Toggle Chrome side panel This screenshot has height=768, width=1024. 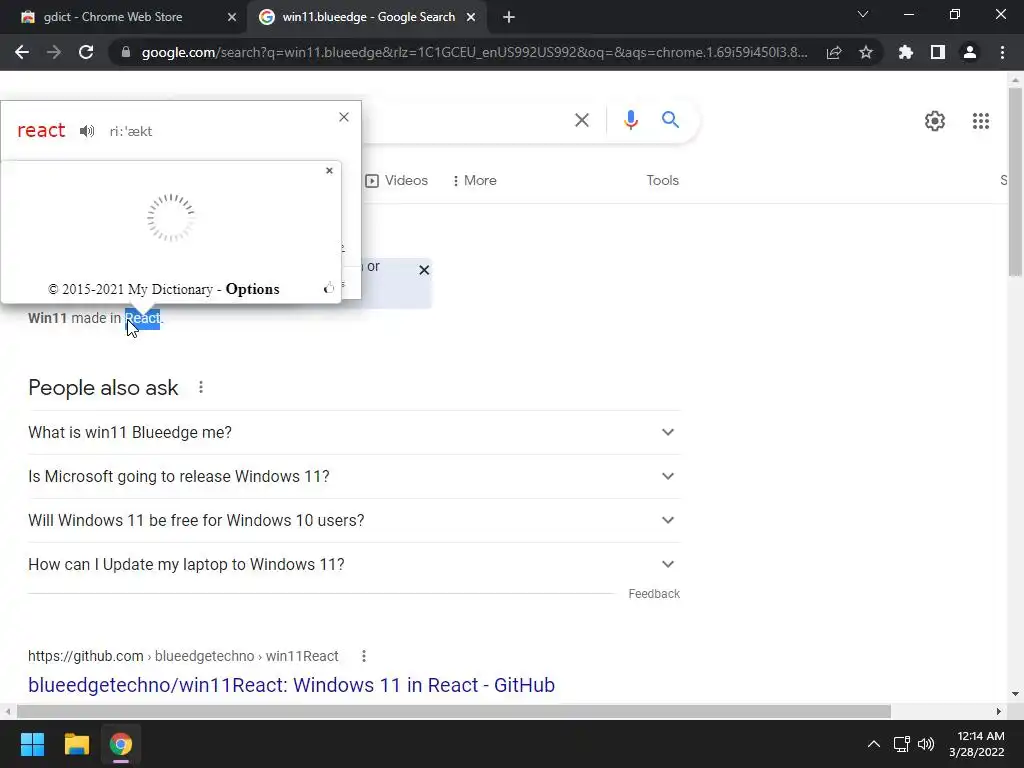[x=938, y=52]
